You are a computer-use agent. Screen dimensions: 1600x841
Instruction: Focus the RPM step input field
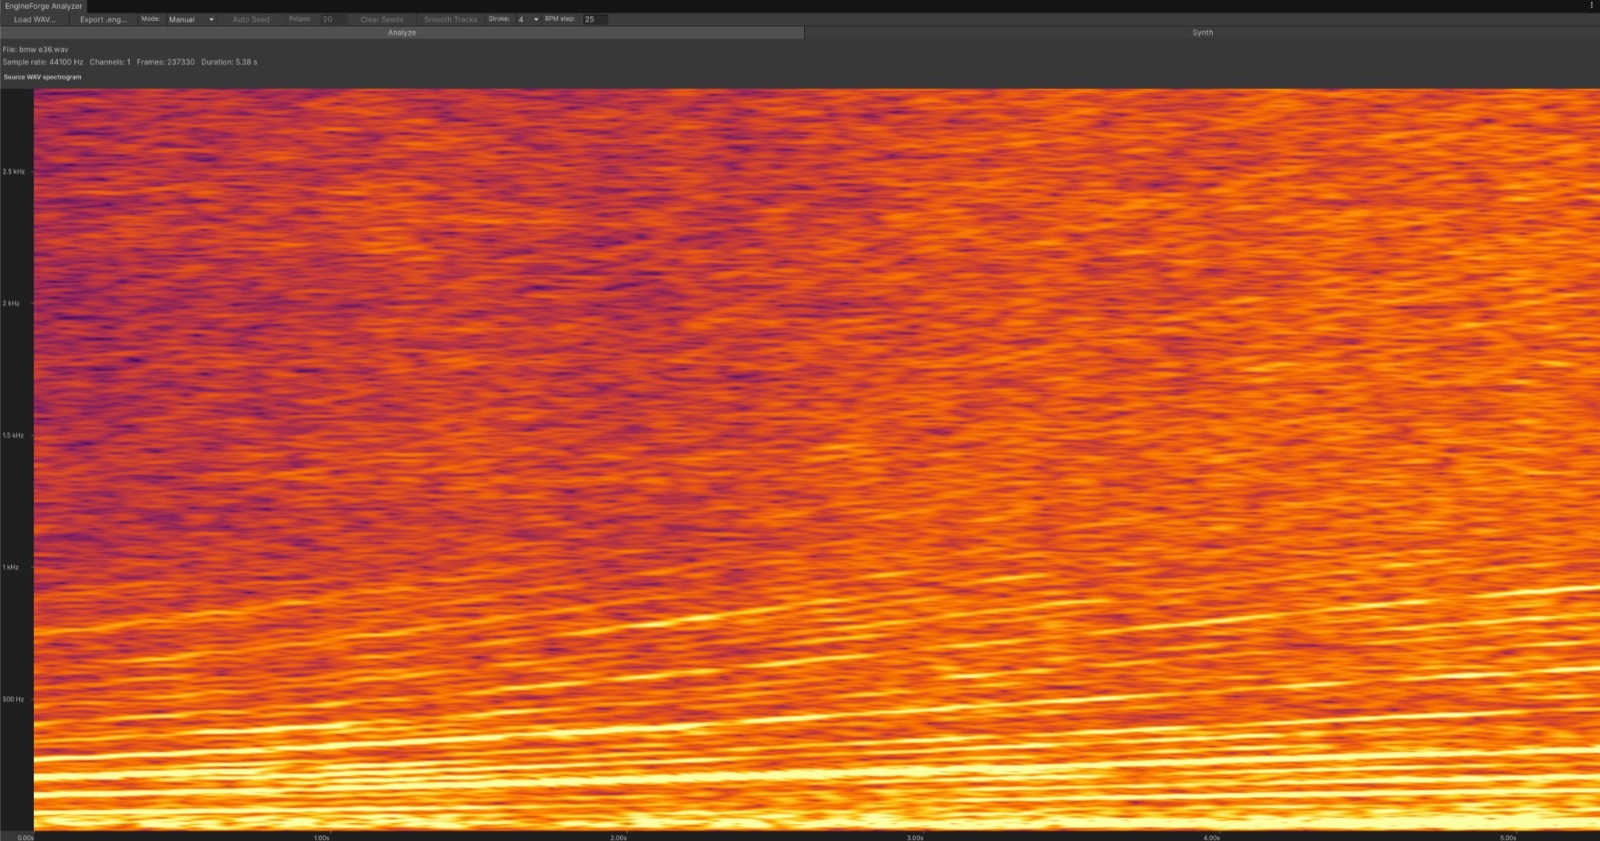click(595, 19)
